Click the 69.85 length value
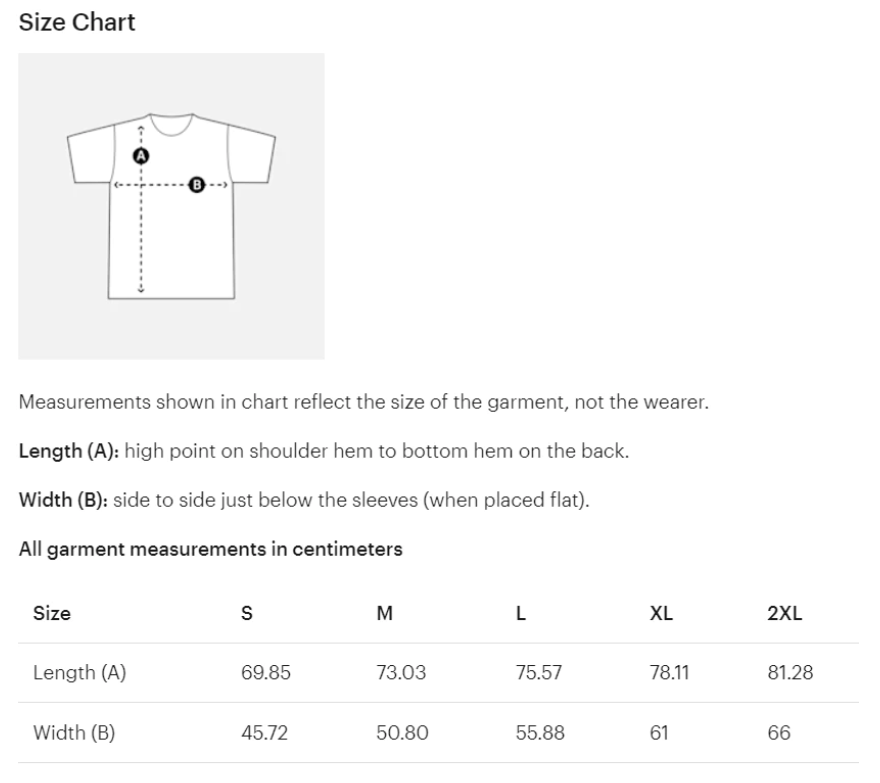The image size is (880, 783). [266, 673]
